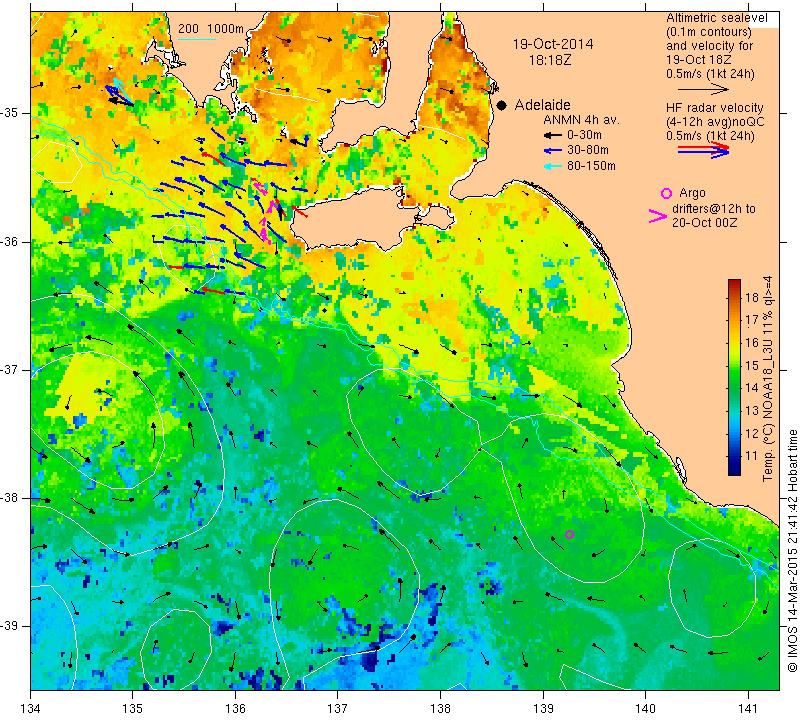Click the altimetric velocity black legend arrow
This screenshot has width=800, height=720.
tap(703, 89)
